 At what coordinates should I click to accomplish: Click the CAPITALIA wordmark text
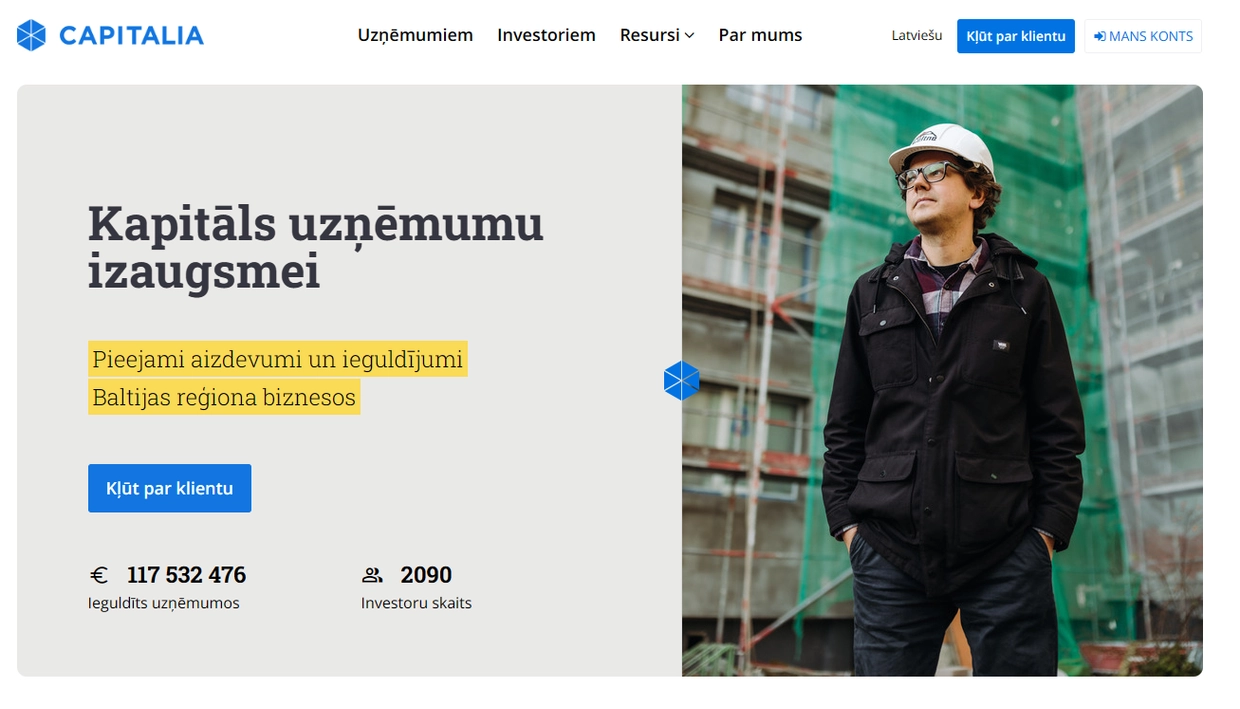tap(131, 36)
